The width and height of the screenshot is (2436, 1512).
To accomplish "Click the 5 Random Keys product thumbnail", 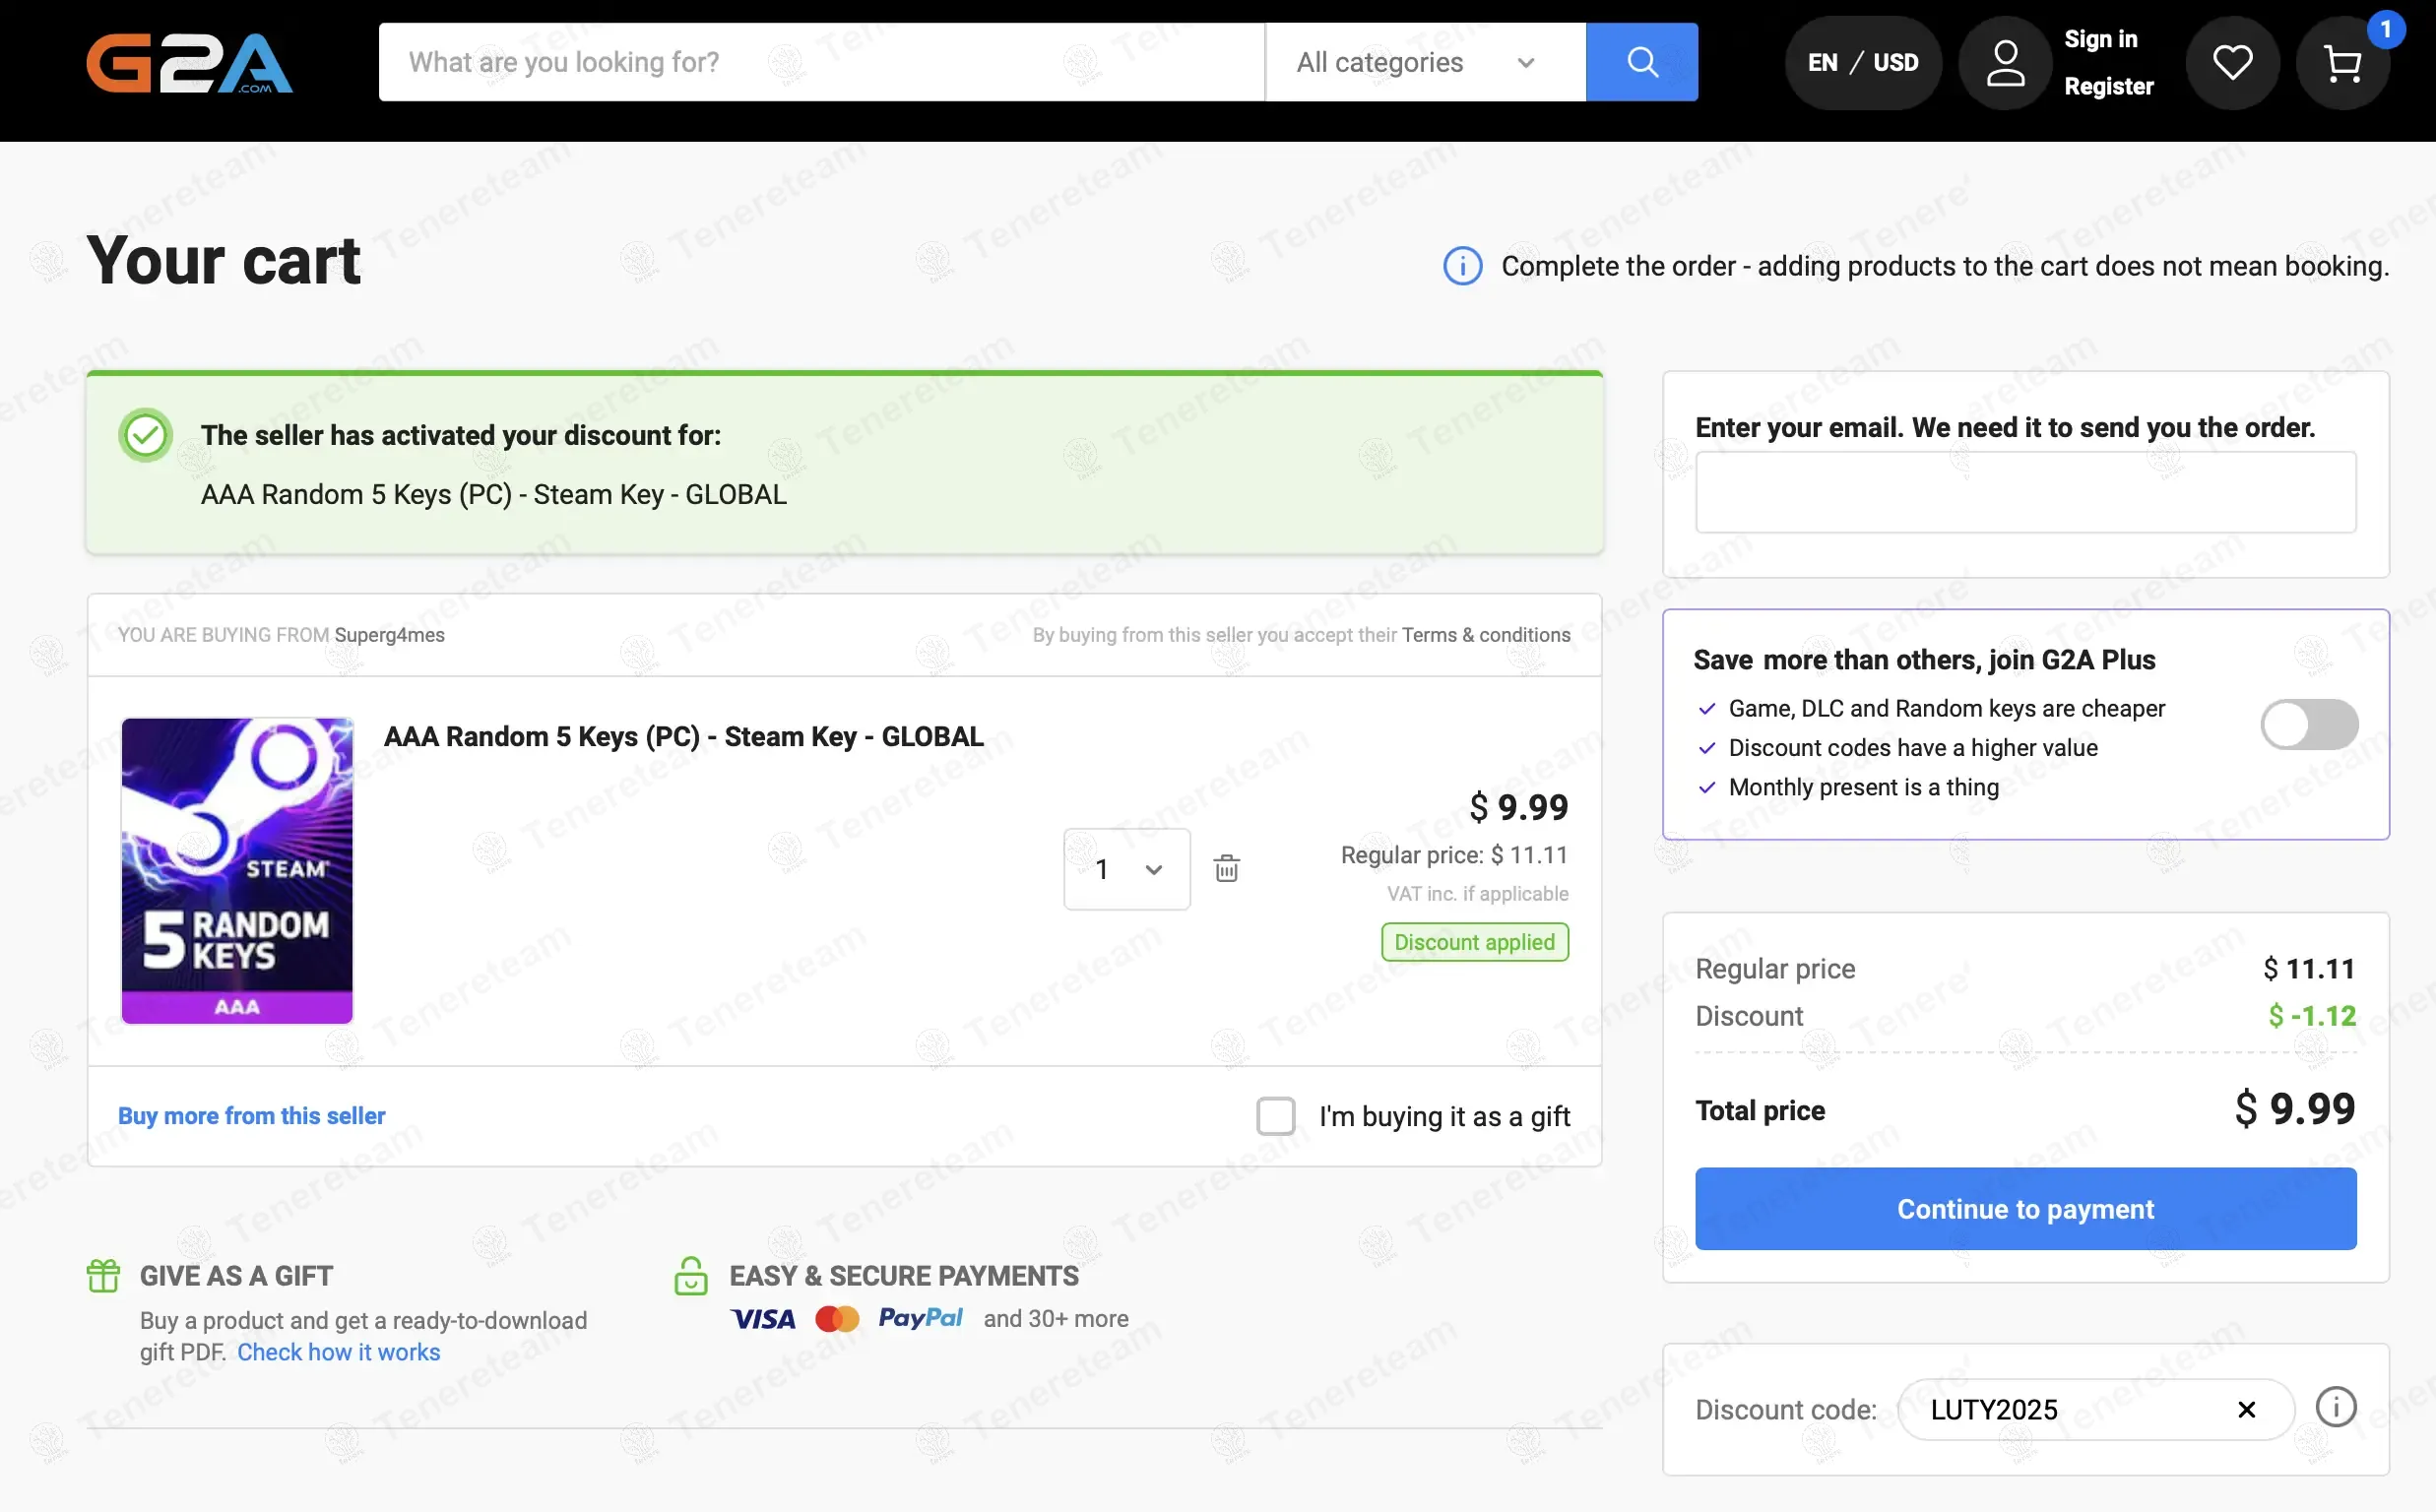I will point(237,870).
